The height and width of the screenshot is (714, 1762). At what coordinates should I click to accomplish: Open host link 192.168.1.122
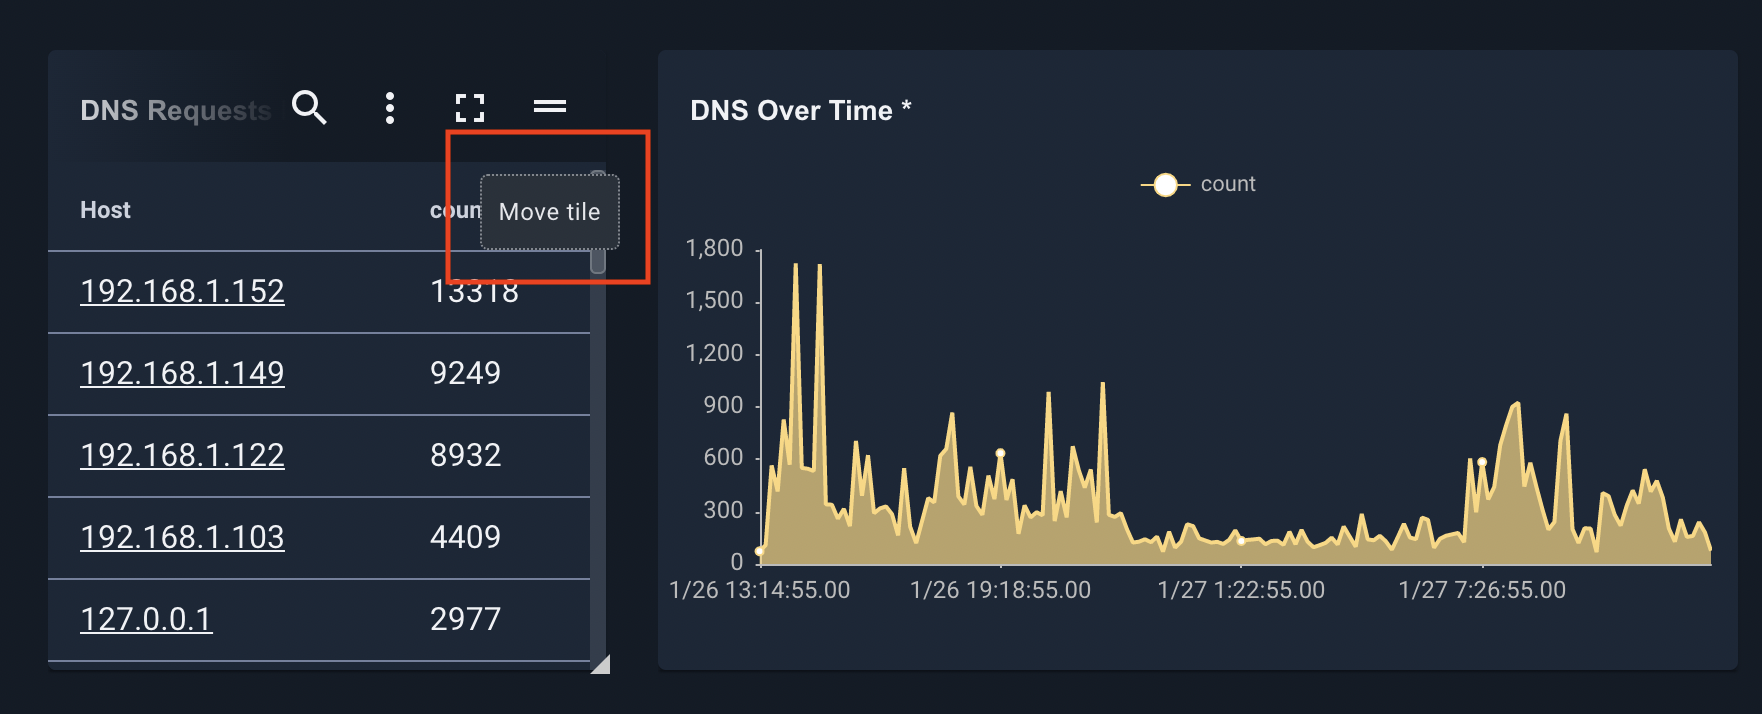point(182,455)
